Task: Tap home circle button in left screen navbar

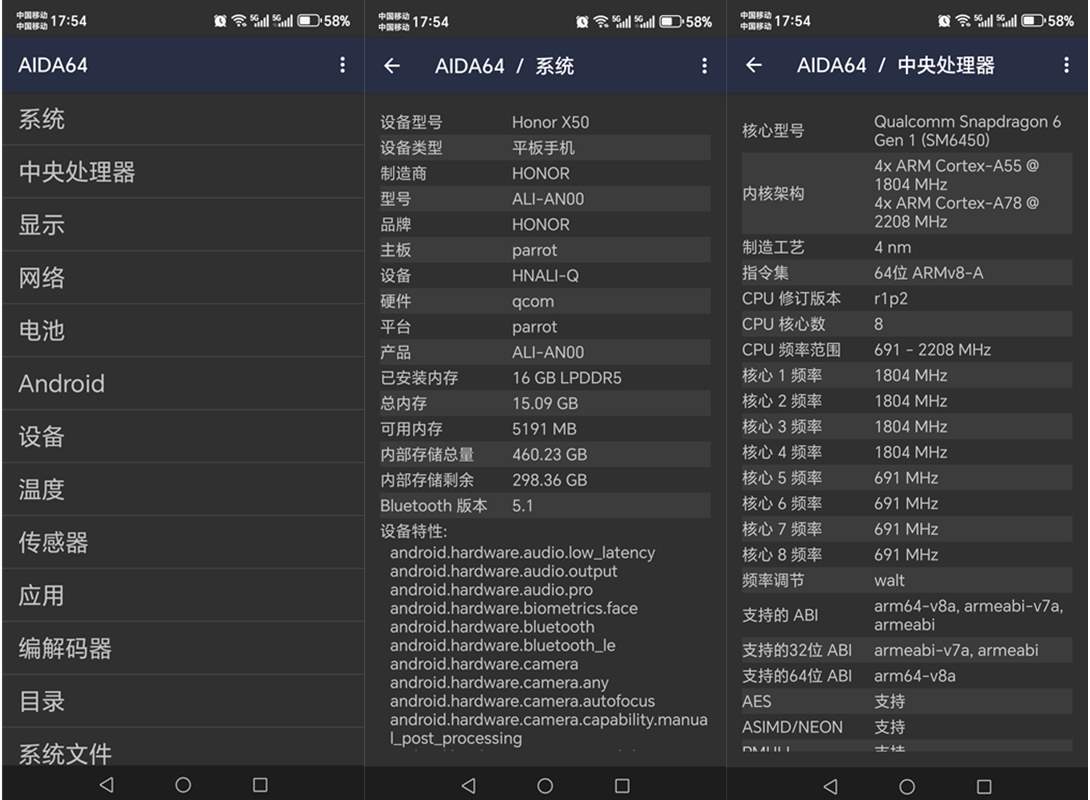Action: 183,785
